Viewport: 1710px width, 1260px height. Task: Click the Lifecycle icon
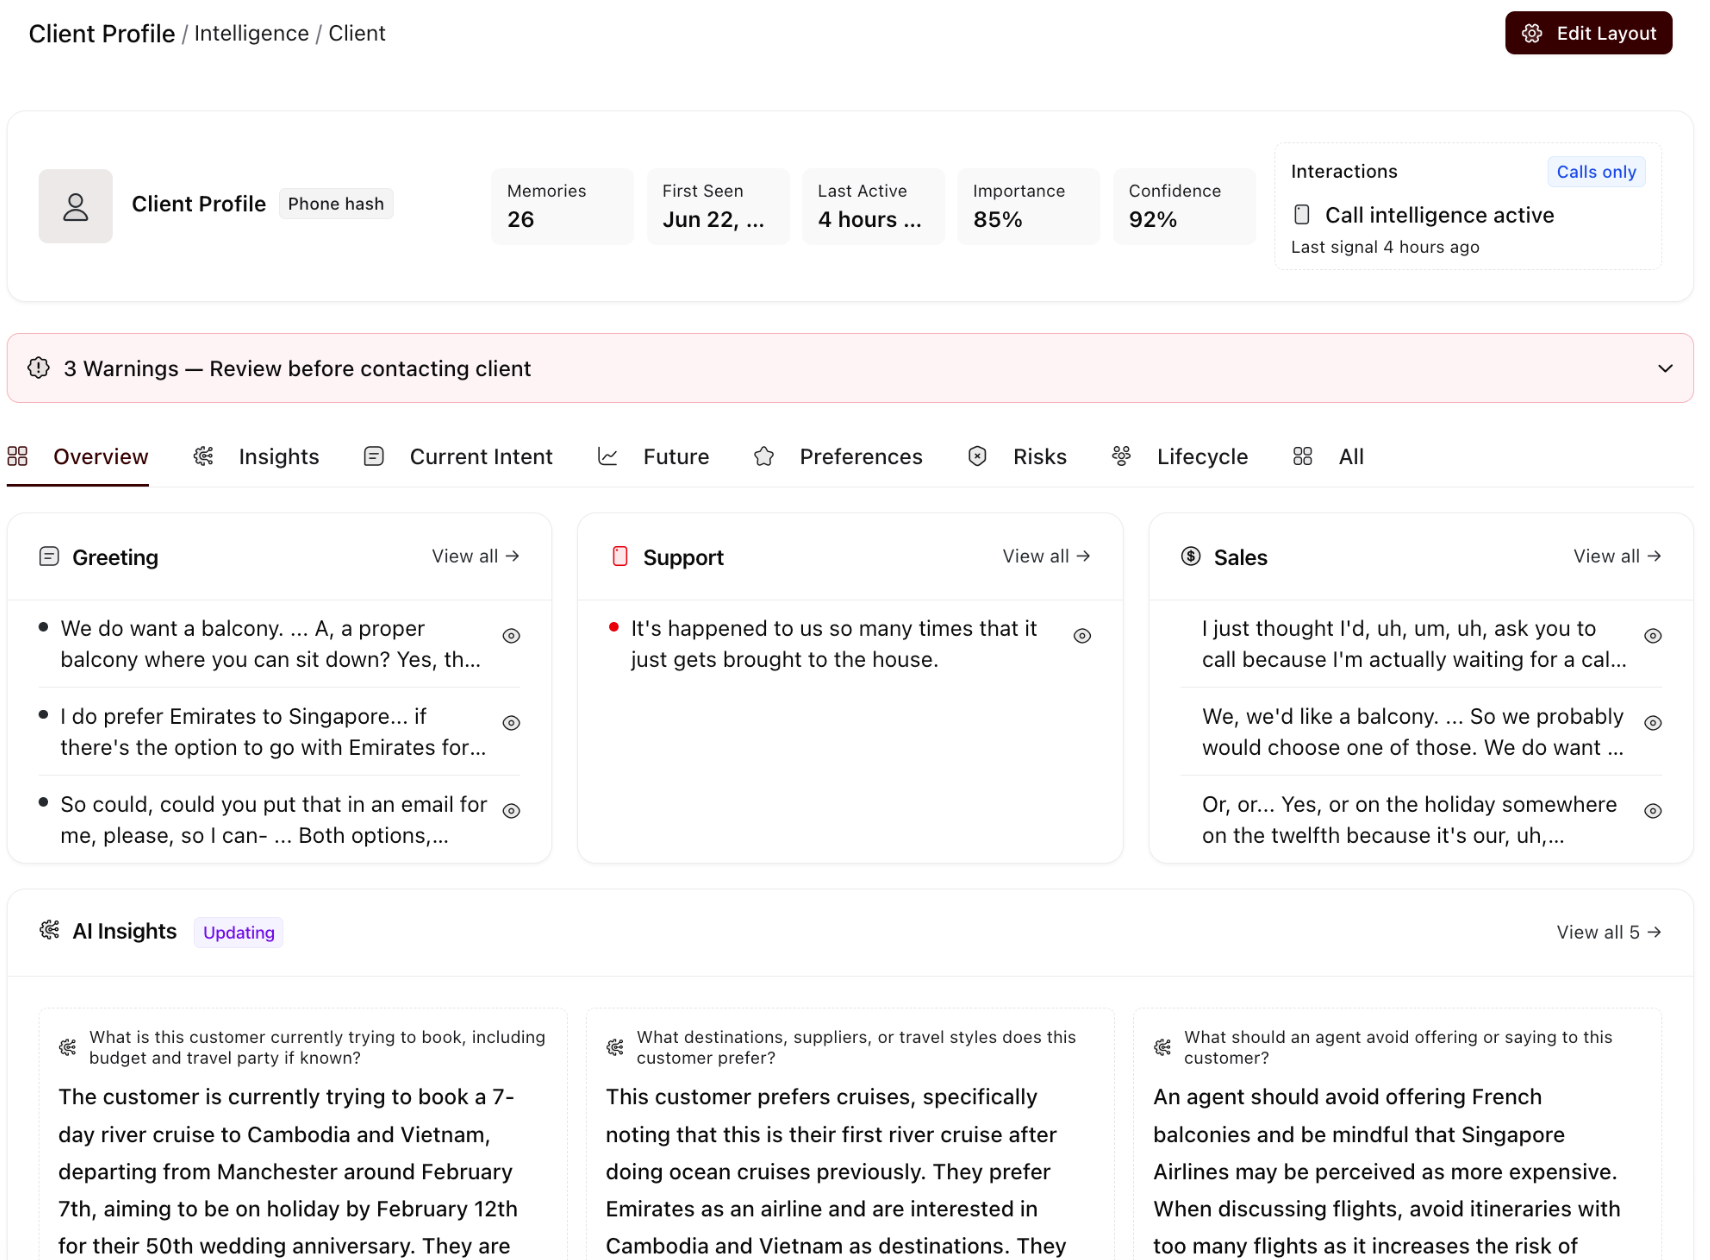click(1122, 457)
